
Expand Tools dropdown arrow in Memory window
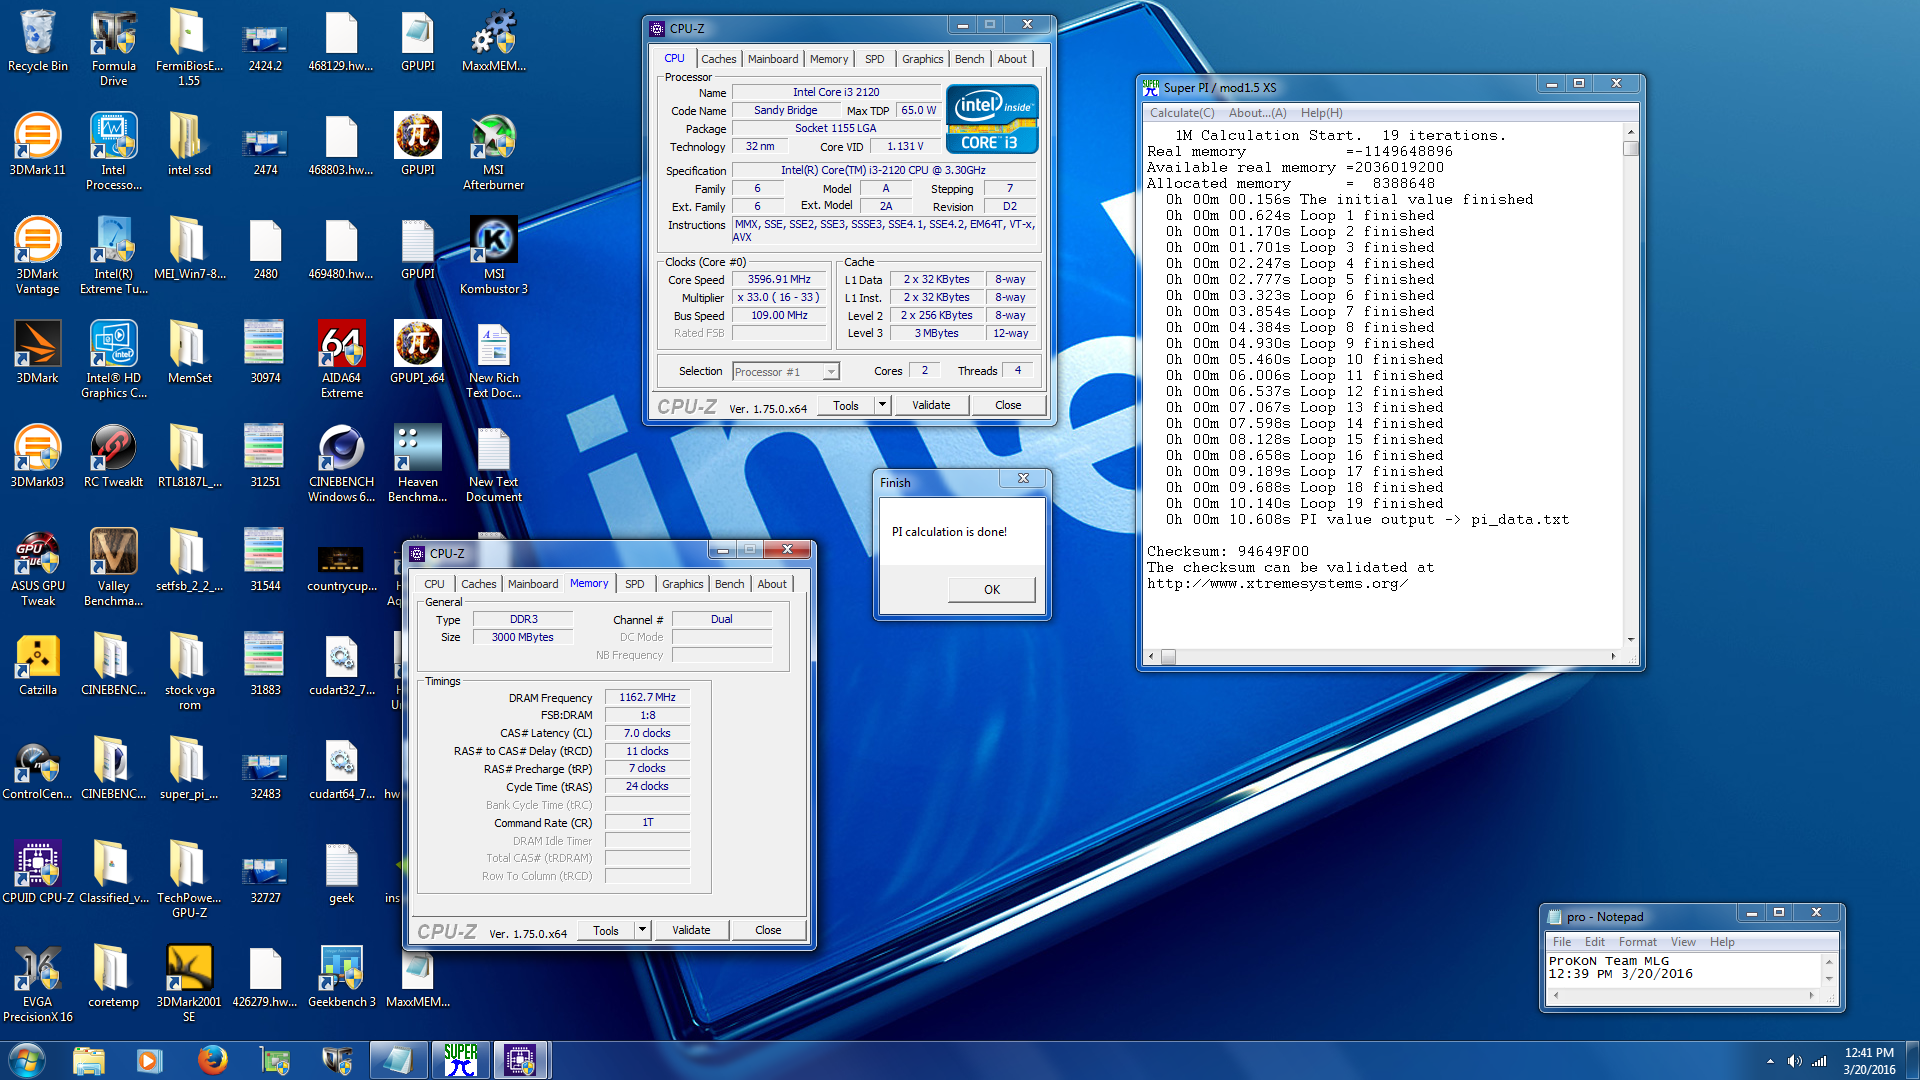click(x=642, y=930)
